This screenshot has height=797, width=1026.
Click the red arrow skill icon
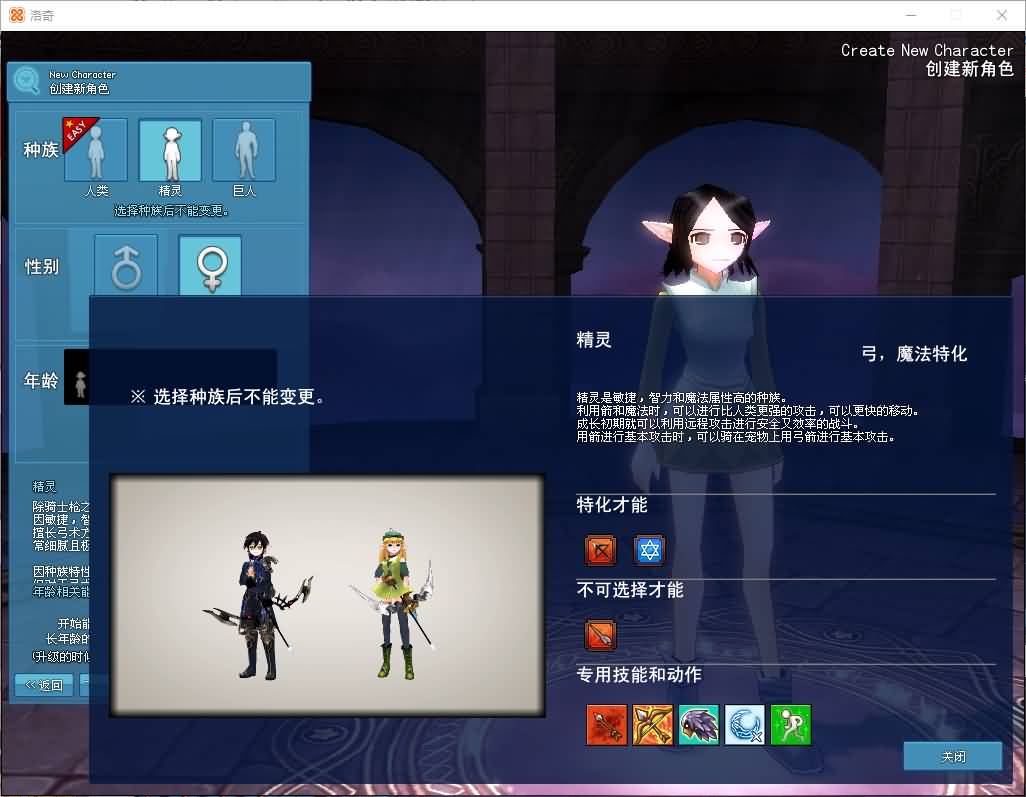pos(607,725)
